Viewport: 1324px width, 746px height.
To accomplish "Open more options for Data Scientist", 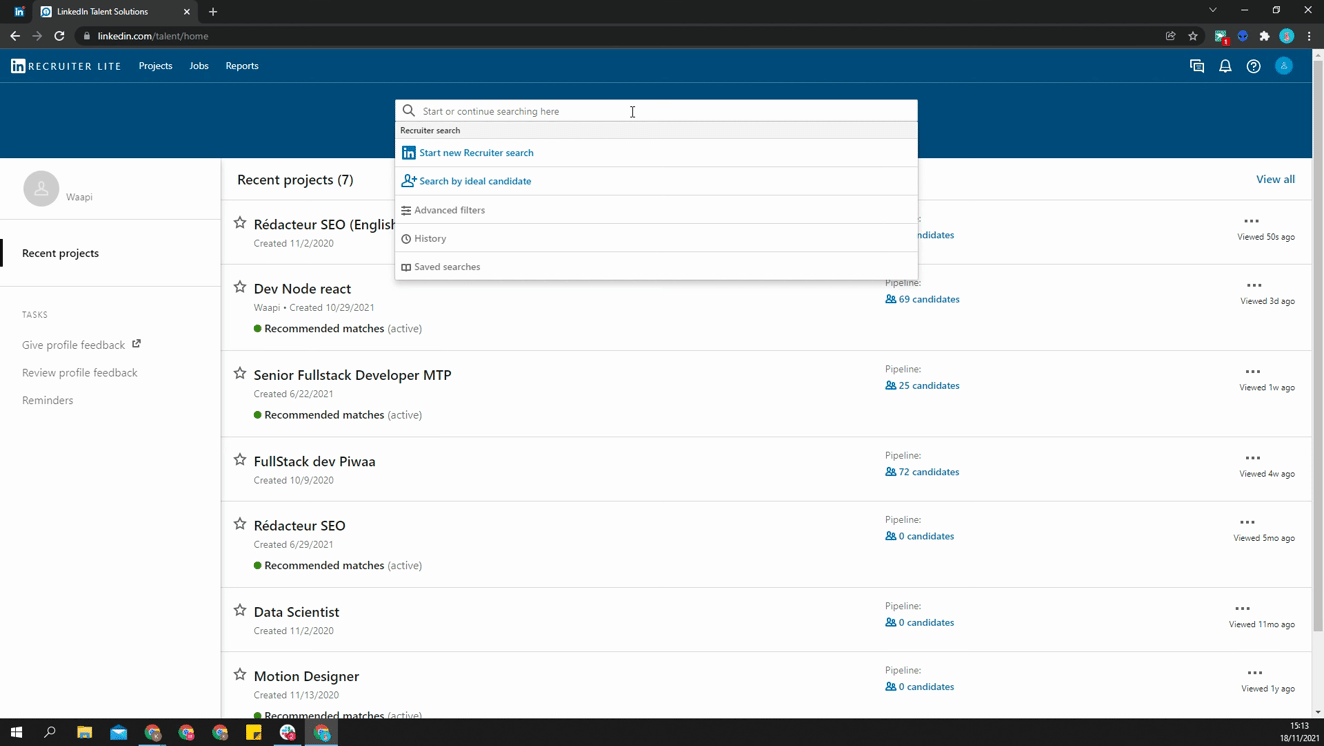I will [1243, 608].
